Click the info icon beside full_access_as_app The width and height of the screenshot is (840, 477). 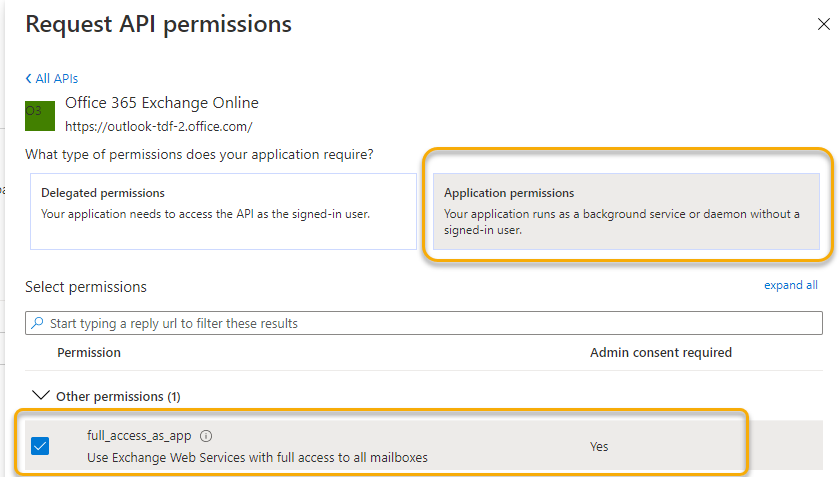tap(206, 436)
